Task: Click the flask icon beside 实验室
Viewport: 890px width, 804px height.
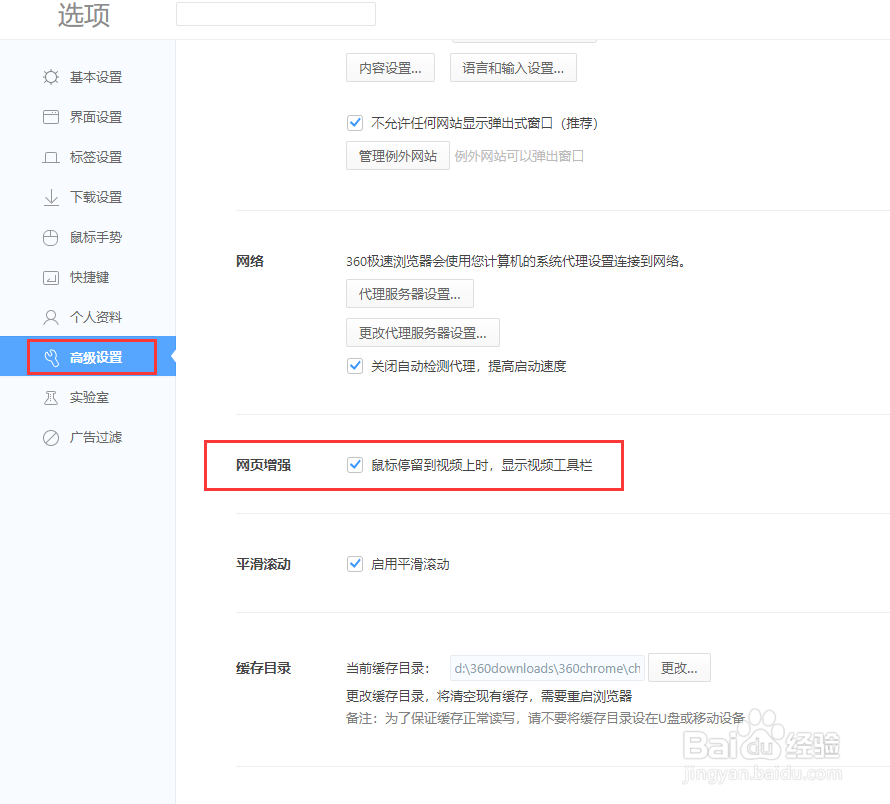Action: pos(51,397)
